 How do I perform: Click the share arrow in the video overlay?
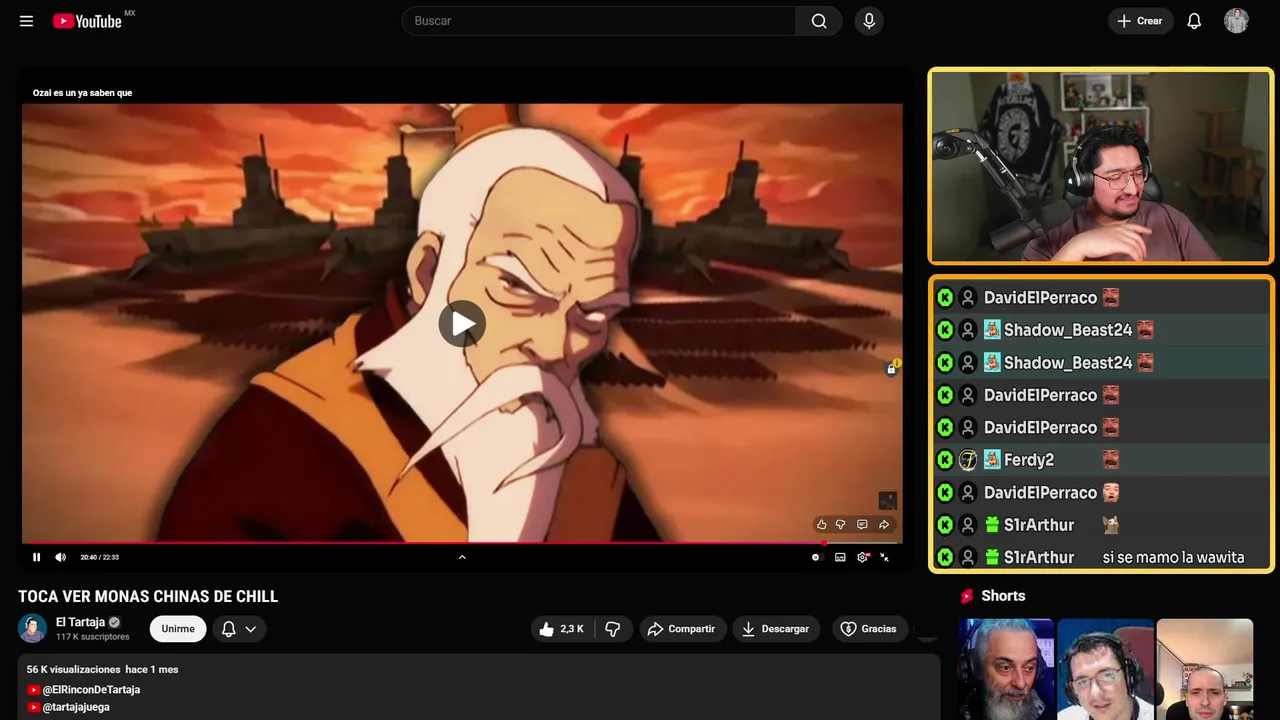(x=884, y=524)
